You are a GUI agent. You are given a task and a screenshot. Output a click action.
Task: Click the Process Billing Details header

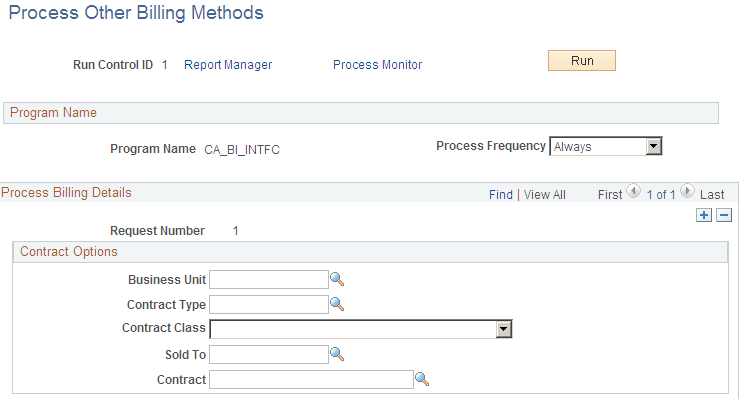click(x=66, y=193)
